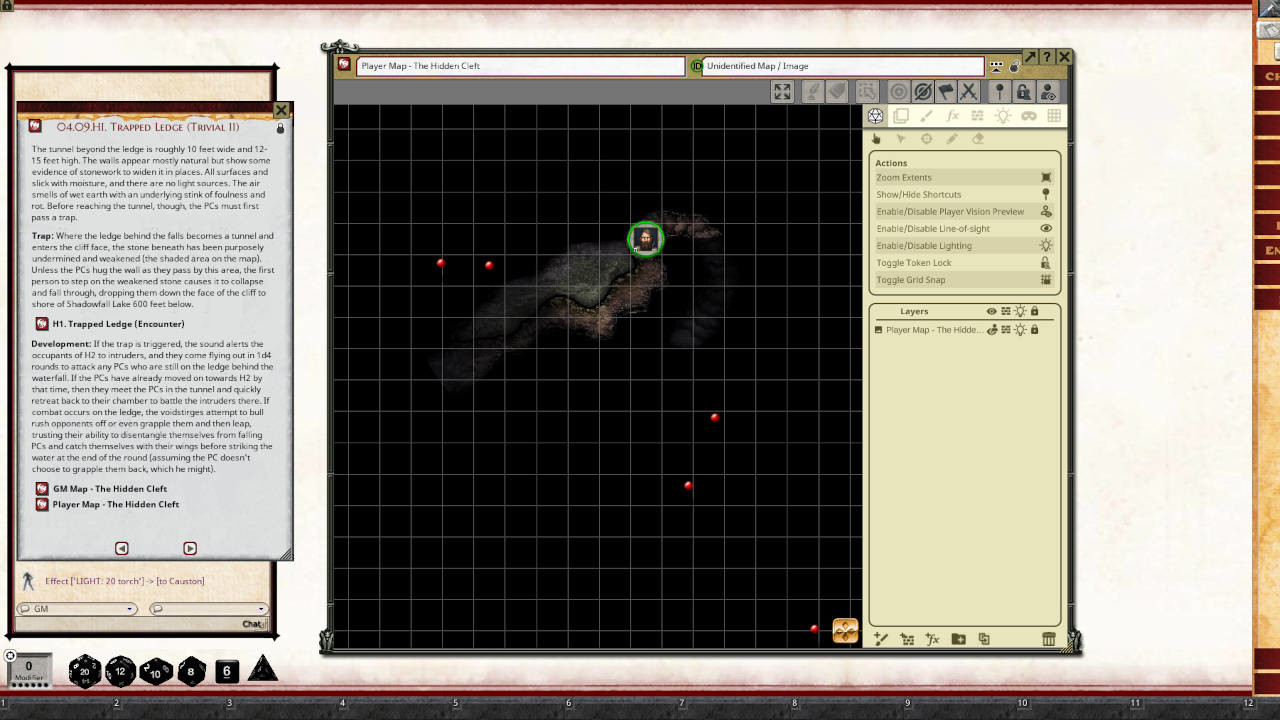Image resolution: width=1280 pixels, height=720 pixels.
Task: Advance to the next story page arrow
Action: [189, 548]
